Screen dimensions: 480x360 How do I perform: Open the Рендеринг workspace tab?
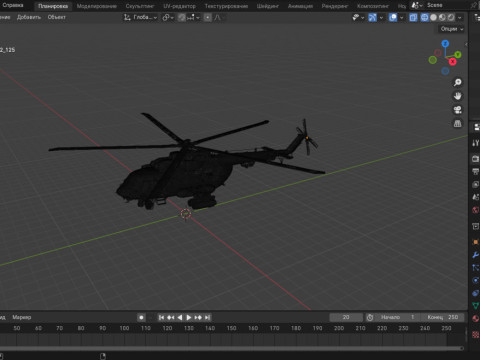point(335,6)
